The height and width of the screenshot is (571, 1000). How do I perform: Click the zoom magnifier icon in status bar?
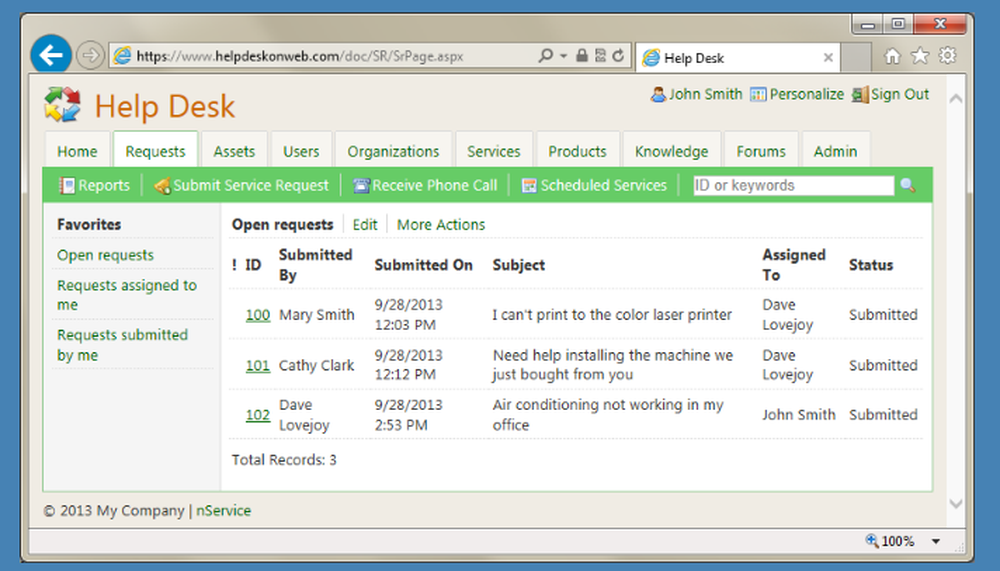click(872, 541)
